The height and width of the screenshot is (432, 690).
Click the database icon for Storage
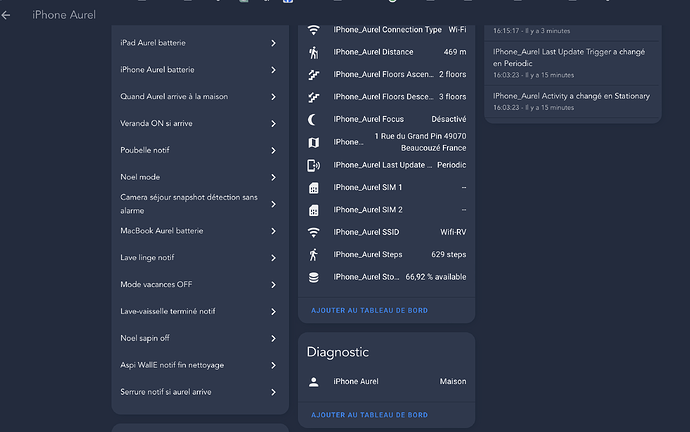(x=313, y=277)
